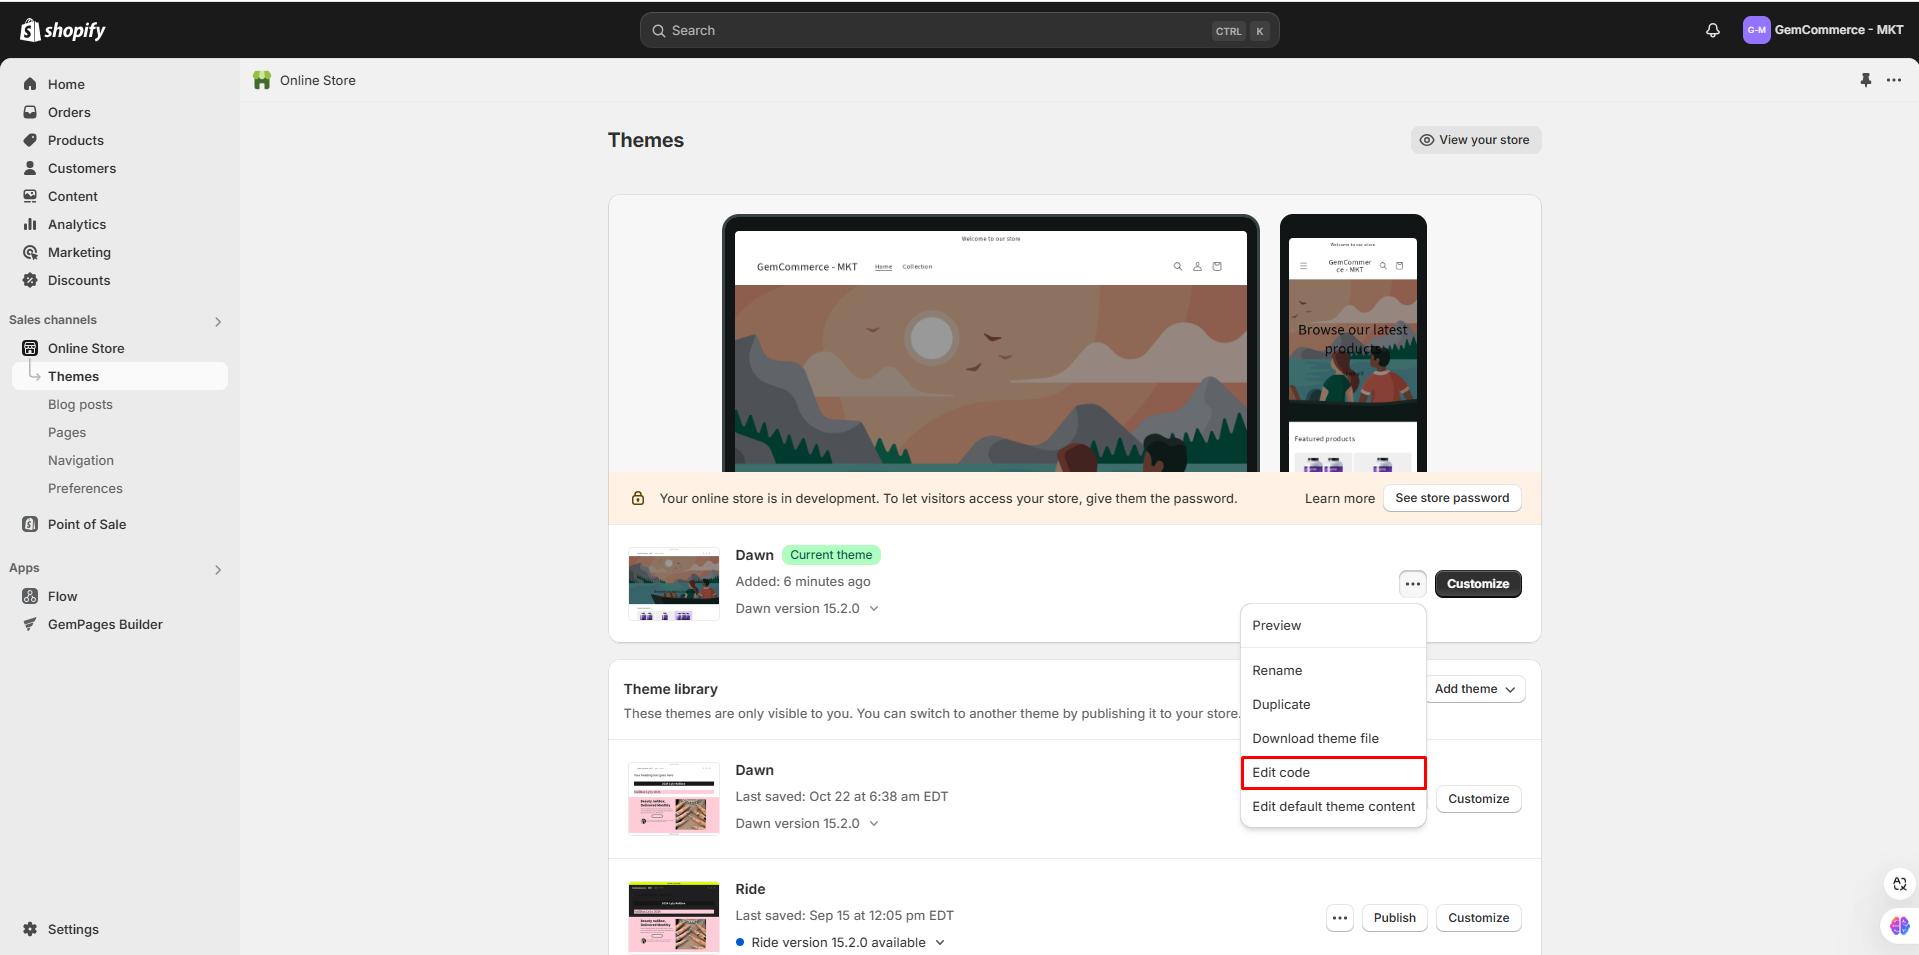The height and width of the screenshot is (955, 1919).
Task: Open Settings from the gear icon
Action: click(x=30, y=929)
